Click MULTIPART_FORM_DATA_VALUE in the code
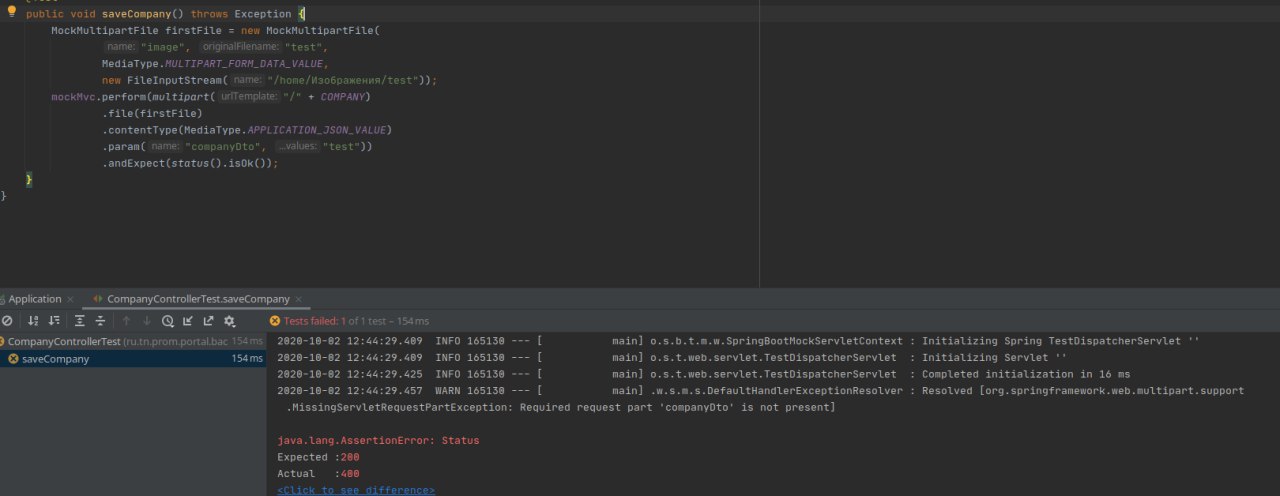Screen dimensions: 1280x496 [x=244, y=64]
